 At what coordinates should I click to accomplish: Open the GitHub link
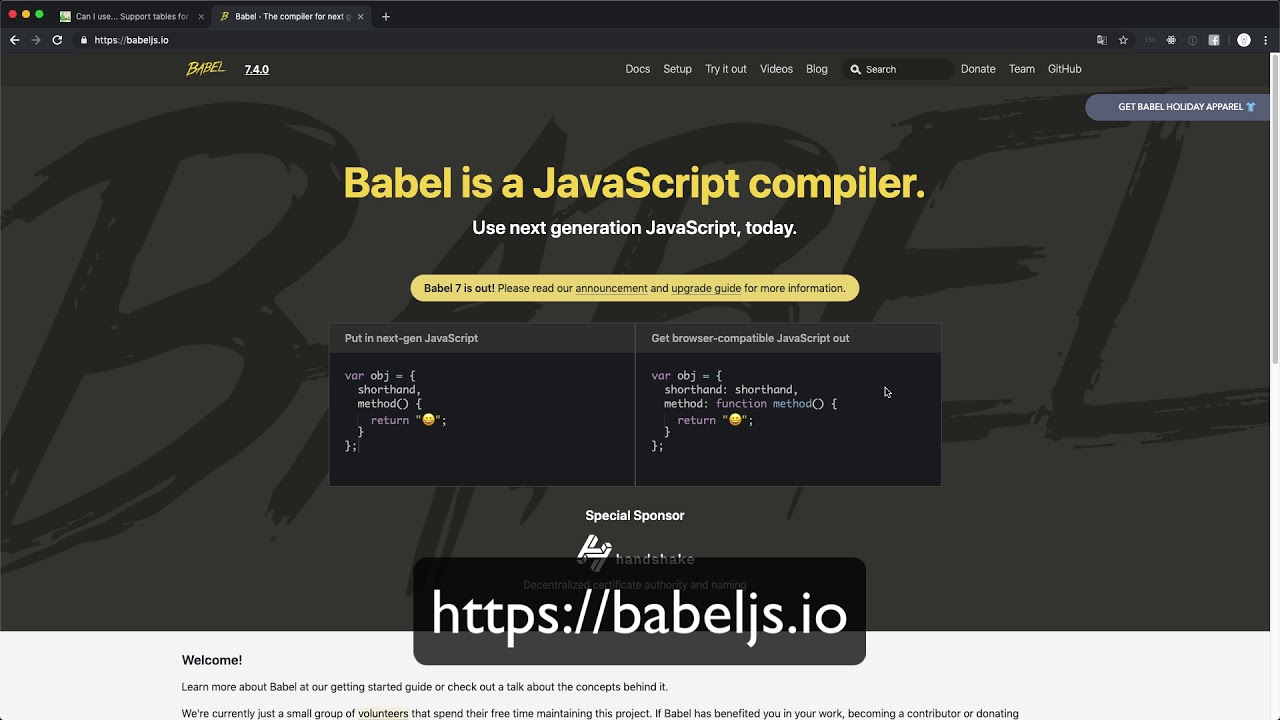1065,69
